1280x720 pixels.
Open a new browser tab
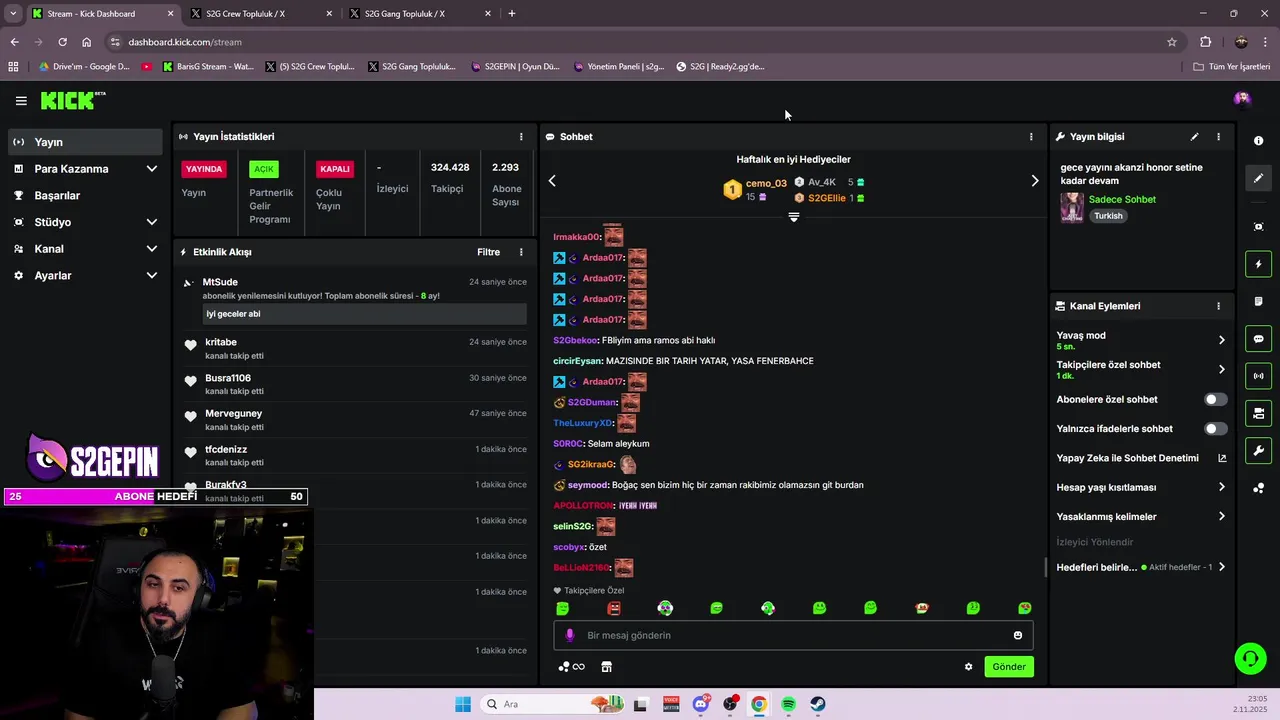tap(512, 14)
